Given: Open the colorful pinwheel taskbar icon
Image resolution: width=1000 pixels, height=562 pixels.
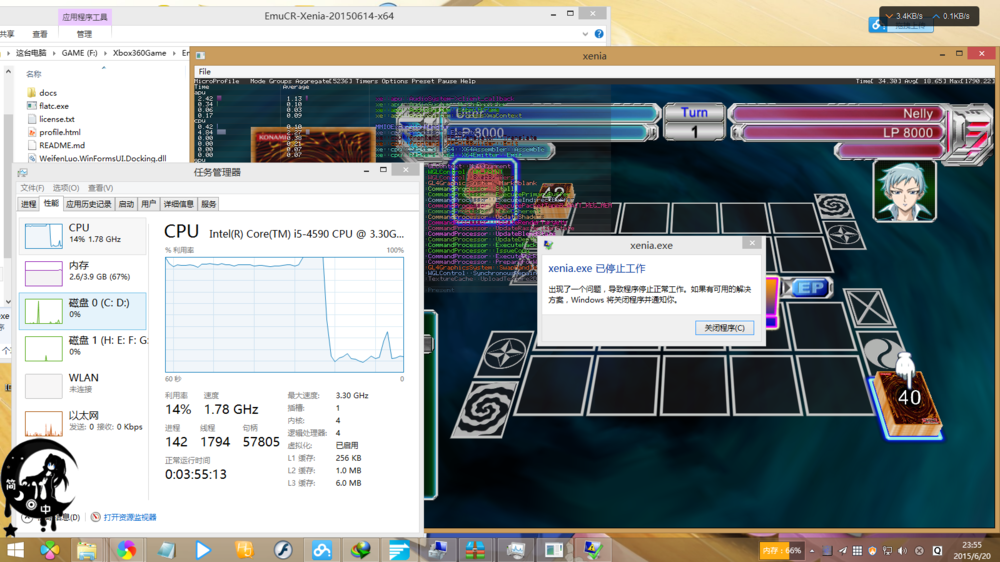Looking at the screenshot, I should (x=49, y=549).
